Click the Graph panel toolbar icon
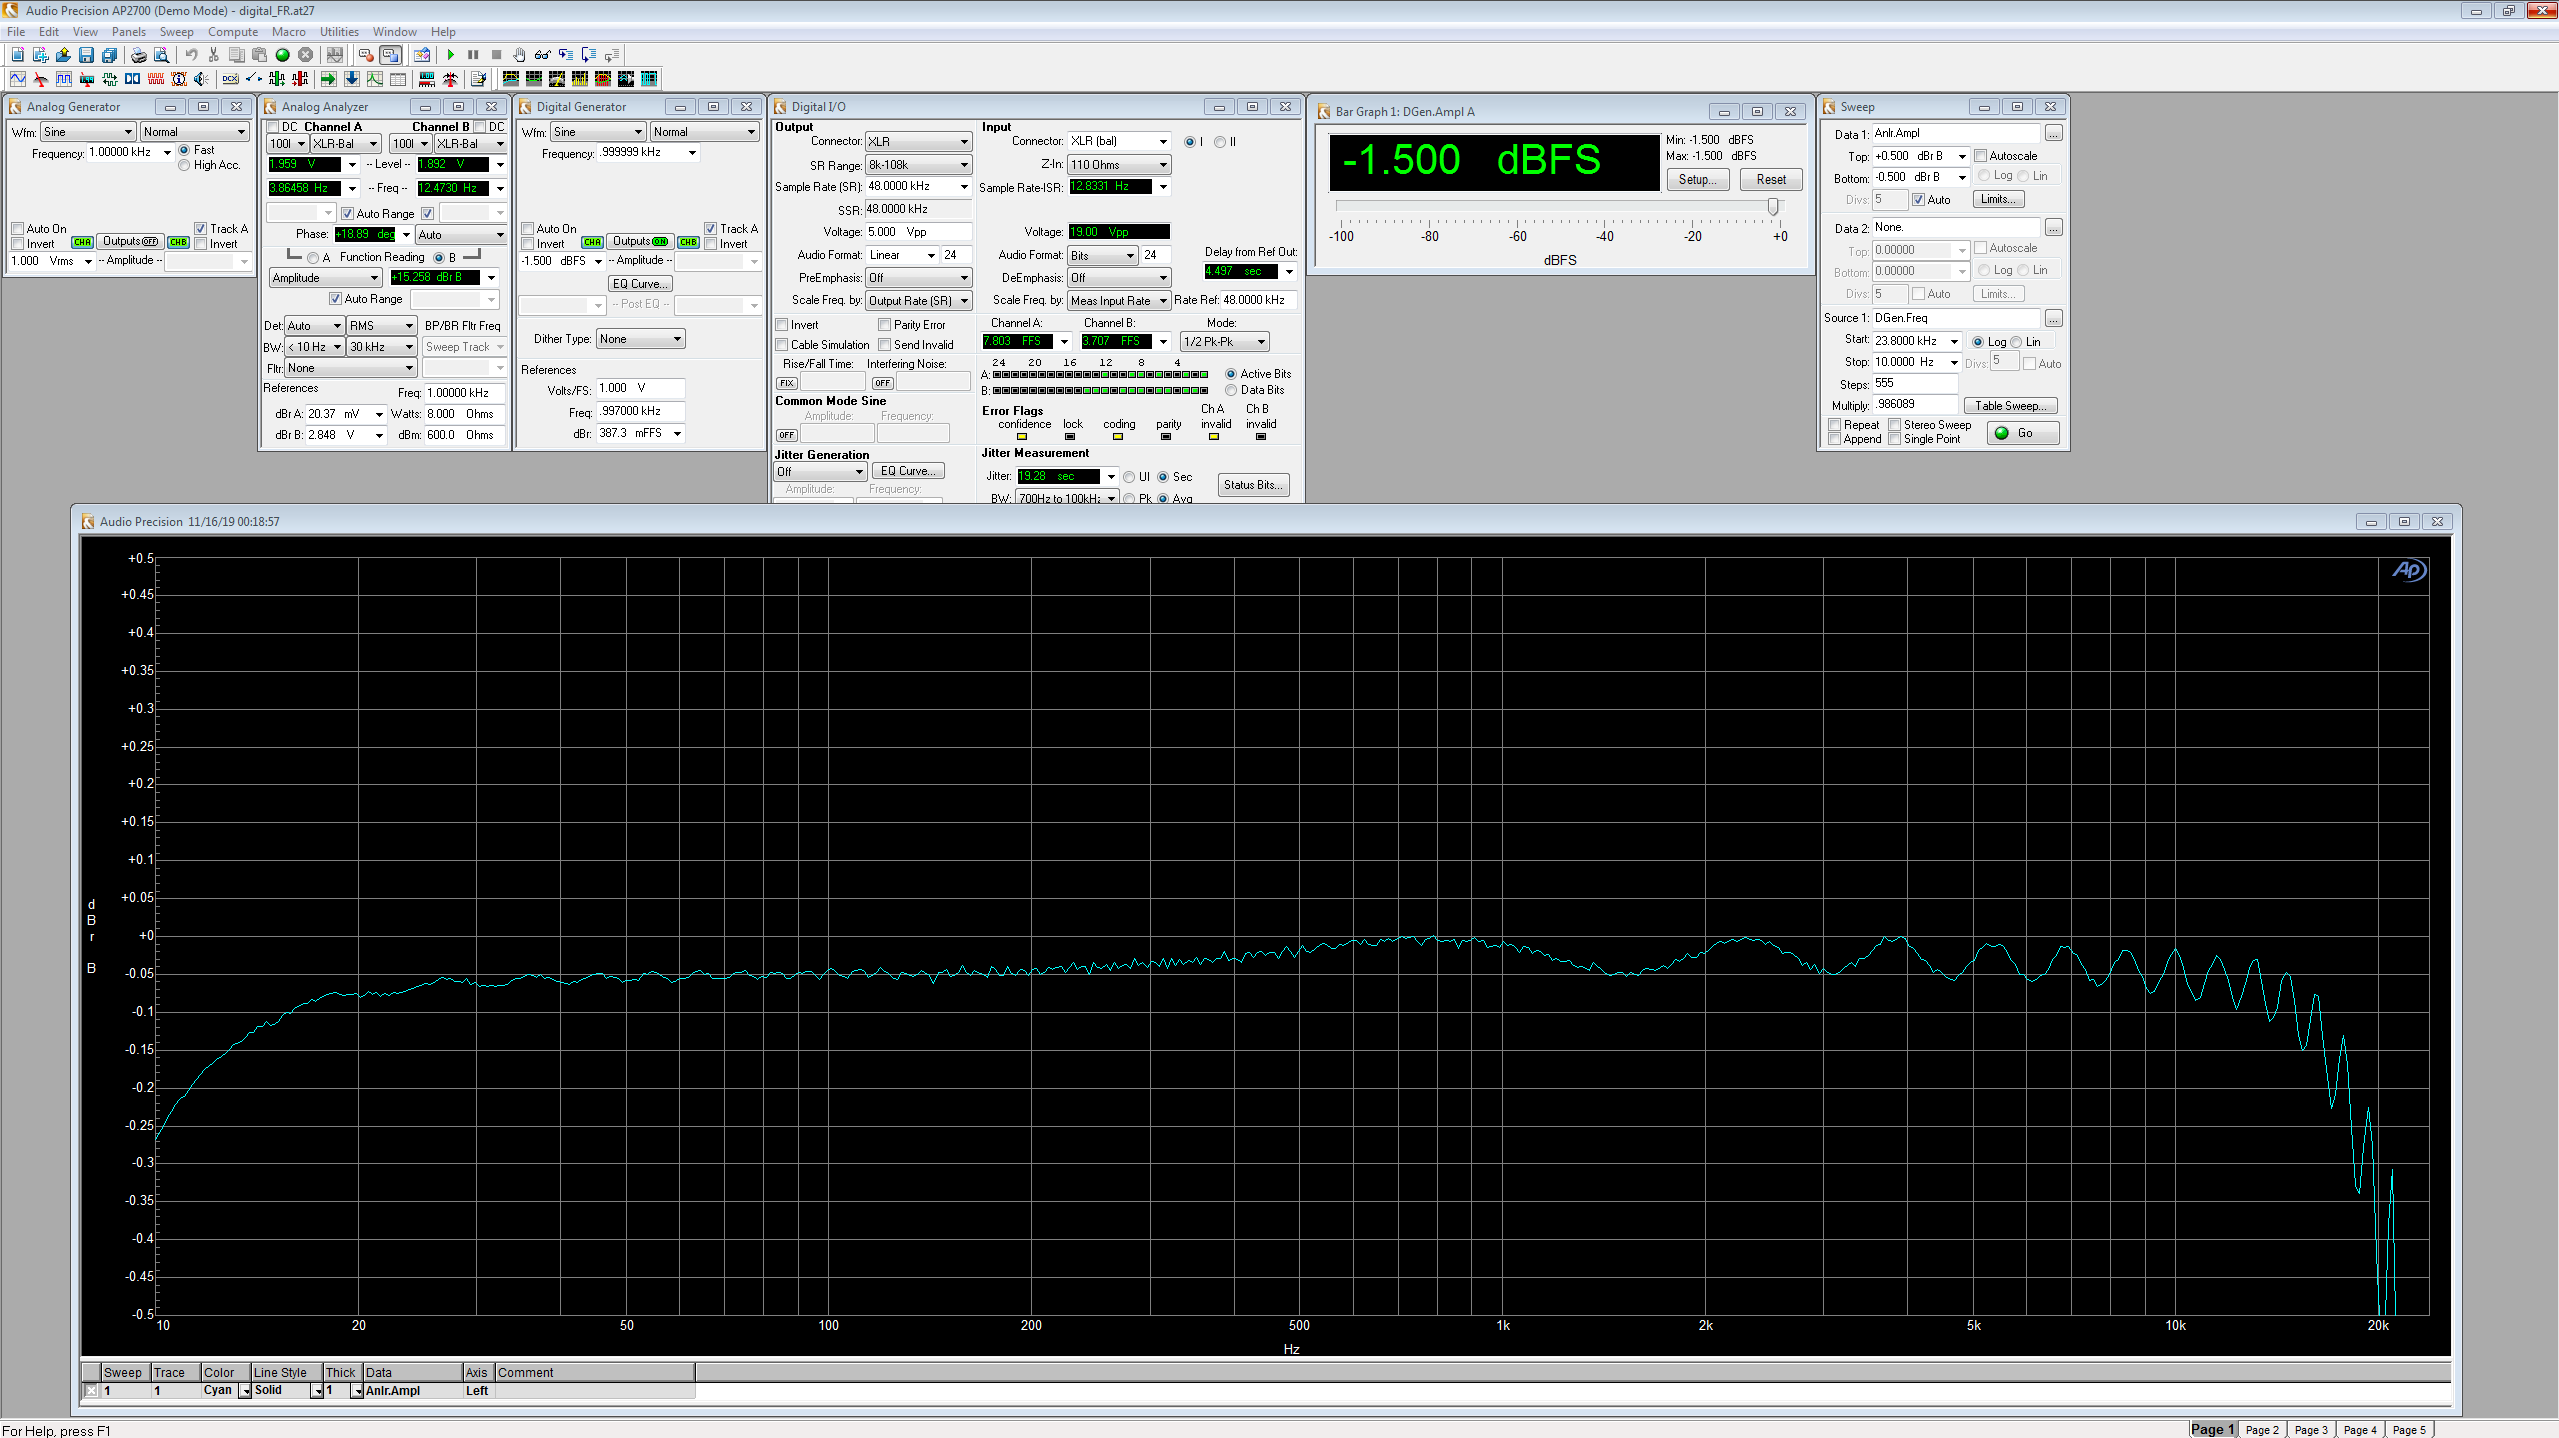Screen dimensions: 2559x1438 (x=374, y=79)
